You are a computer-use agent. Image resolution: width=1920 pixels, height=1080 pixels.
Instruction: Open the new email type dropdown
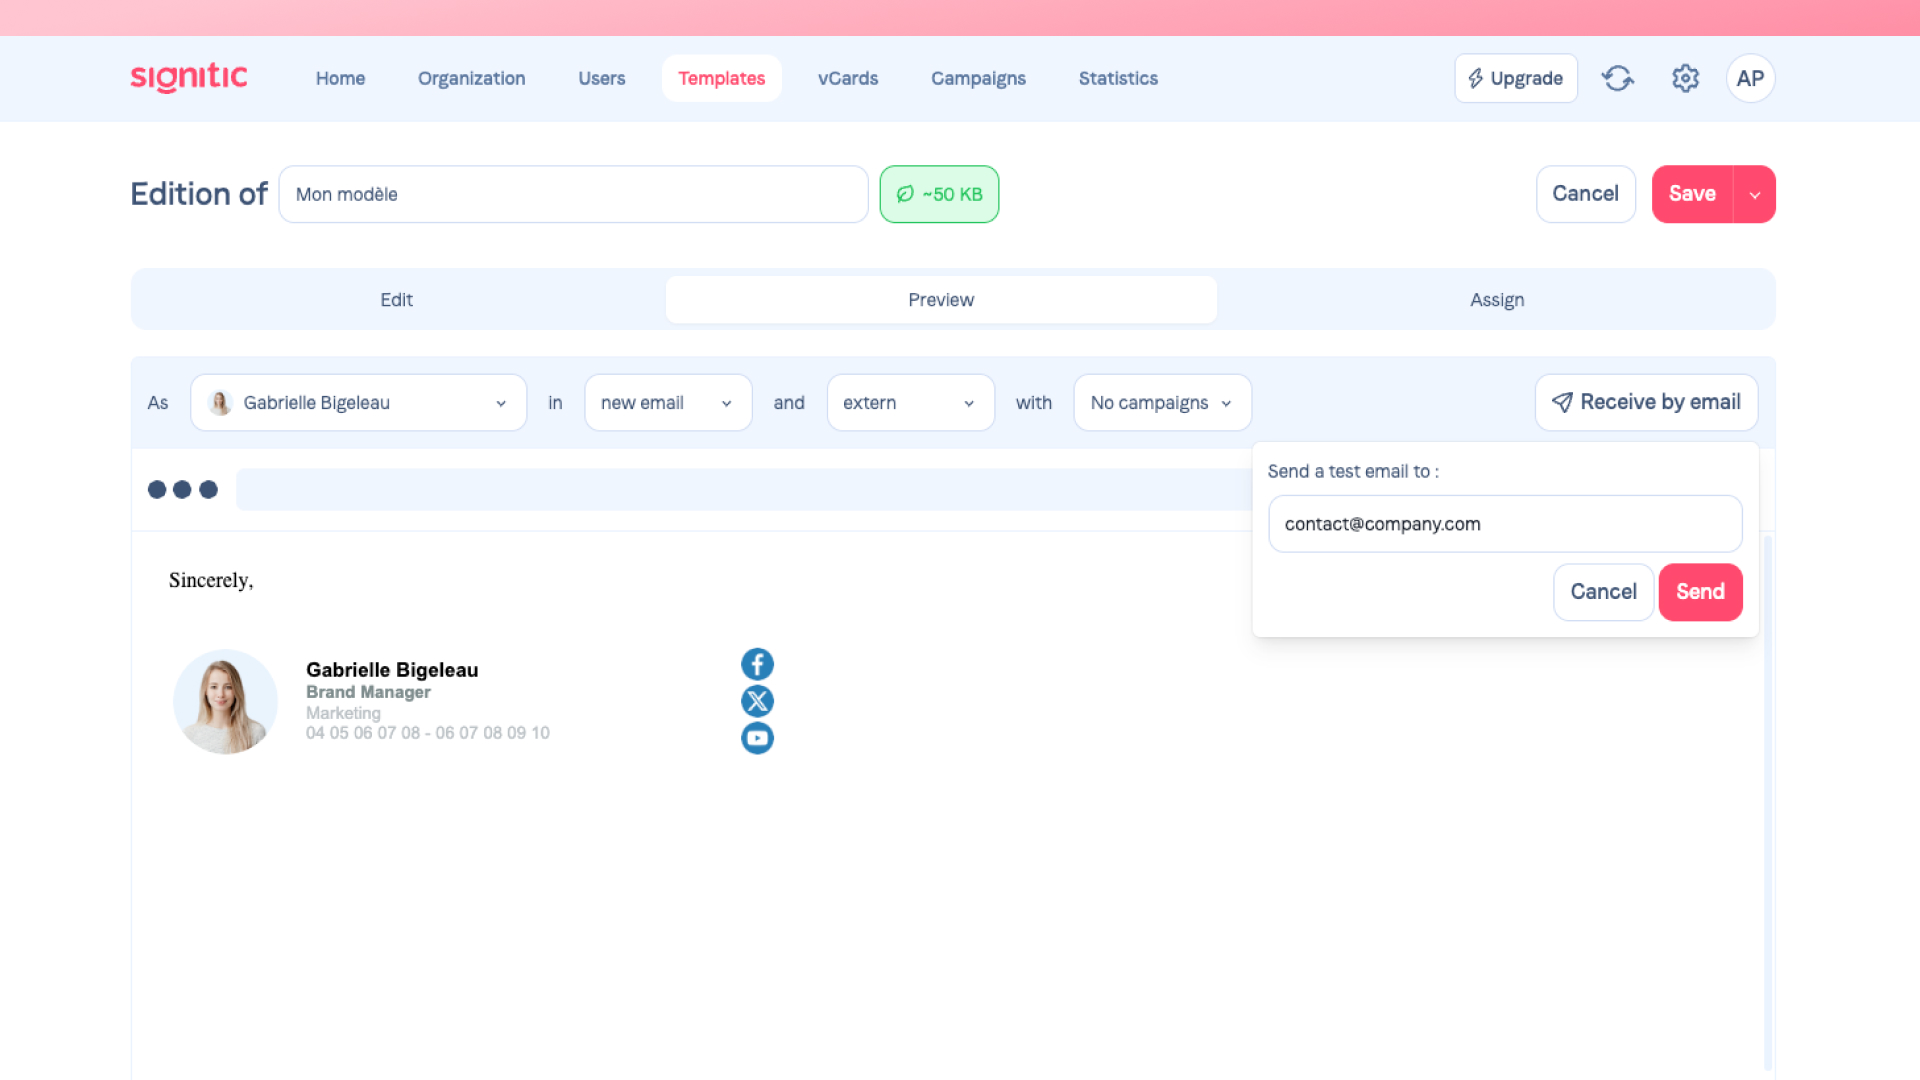667,403
